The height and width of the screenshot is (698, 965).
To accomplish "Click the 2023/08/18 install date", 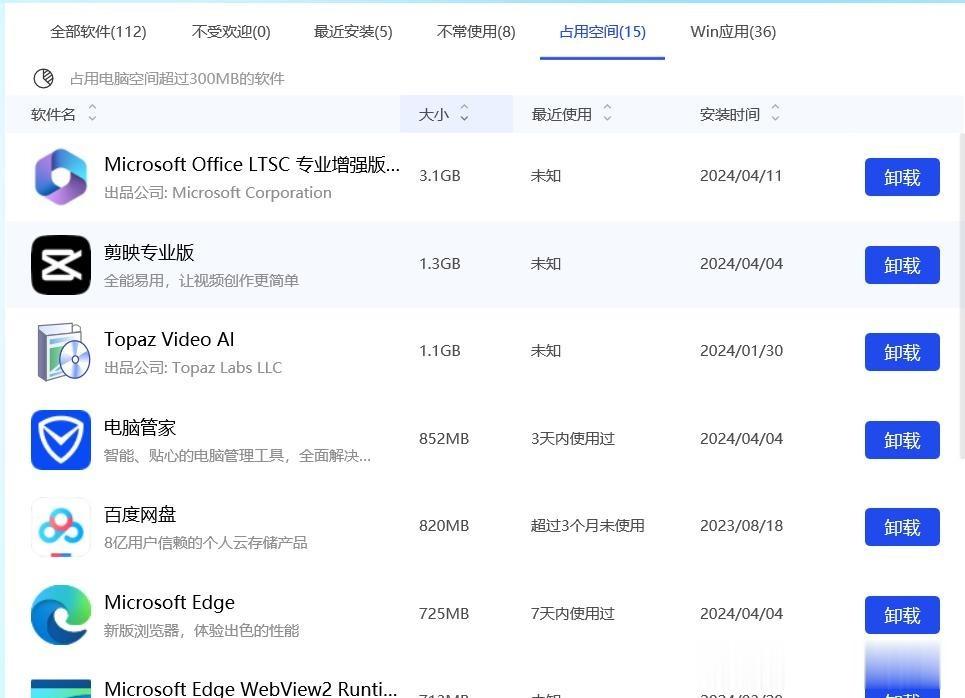I will [742, 525].
